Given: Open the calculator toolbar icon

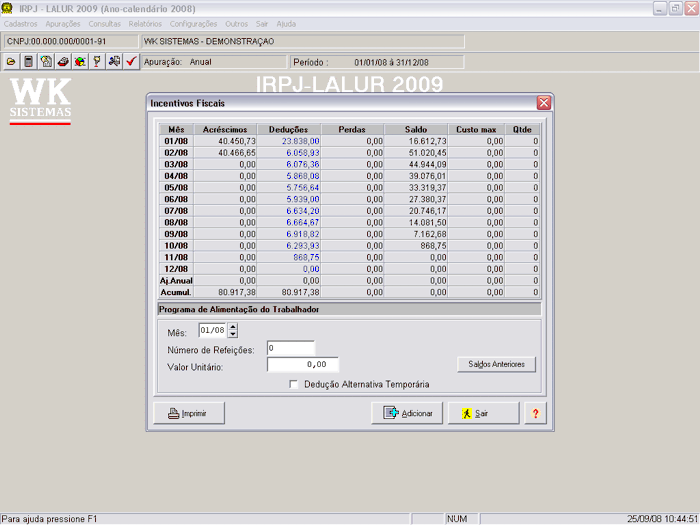Looking at the screenshot, I should click(28, 61).
